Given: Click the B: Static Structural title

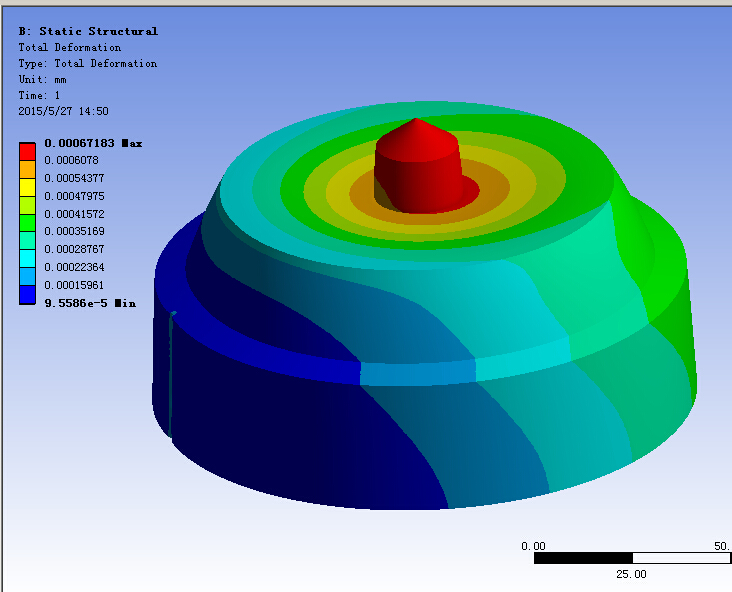Looking at the screenshot, I should coord(88,31).
